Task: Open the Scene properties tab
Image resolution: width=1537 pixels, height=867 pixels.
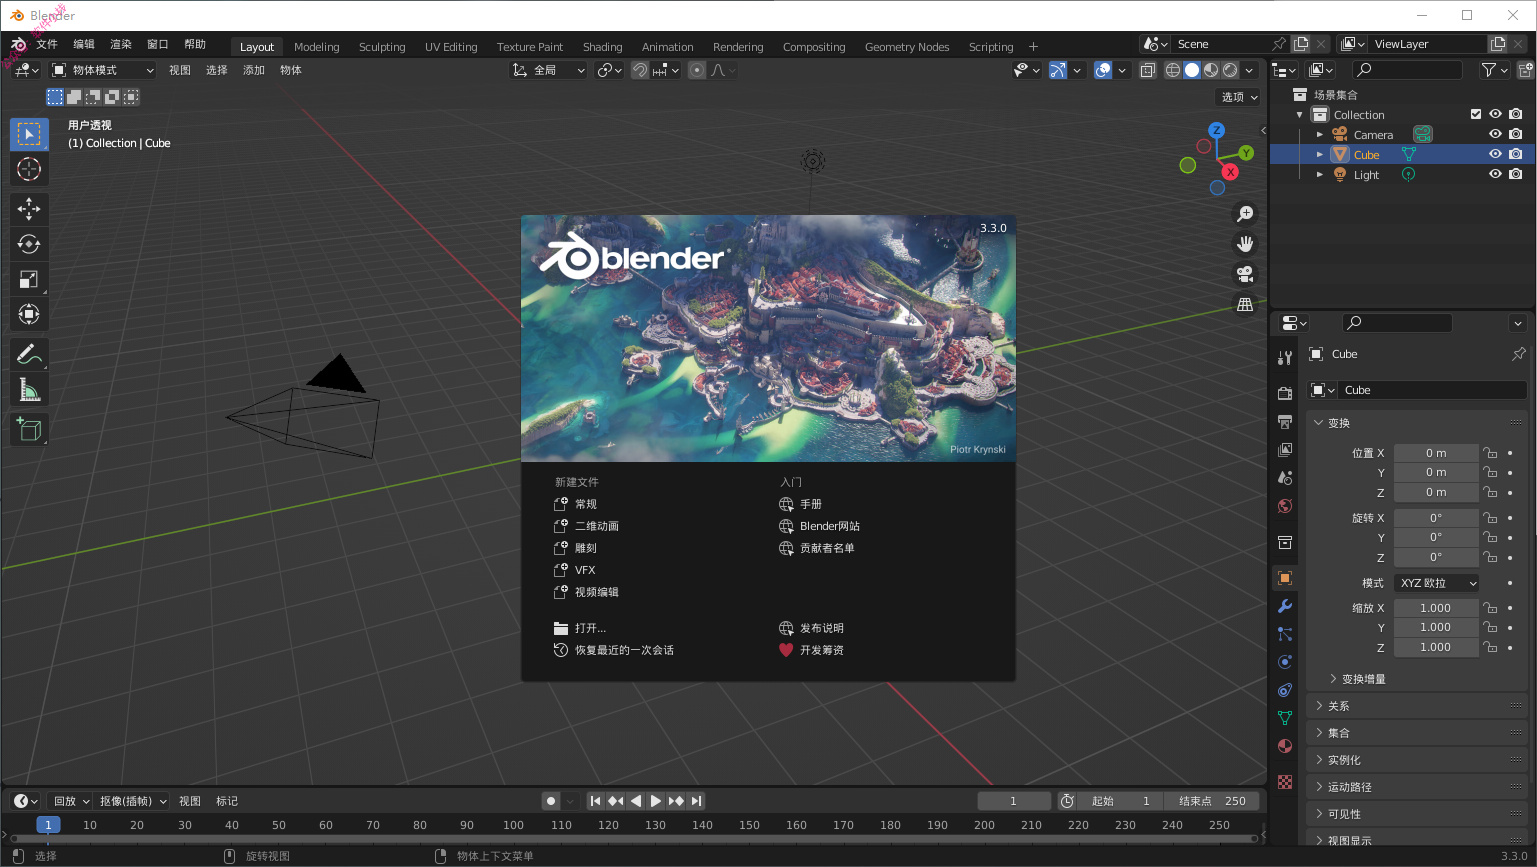Action: pyautogui.click(x=1285, y=478)
